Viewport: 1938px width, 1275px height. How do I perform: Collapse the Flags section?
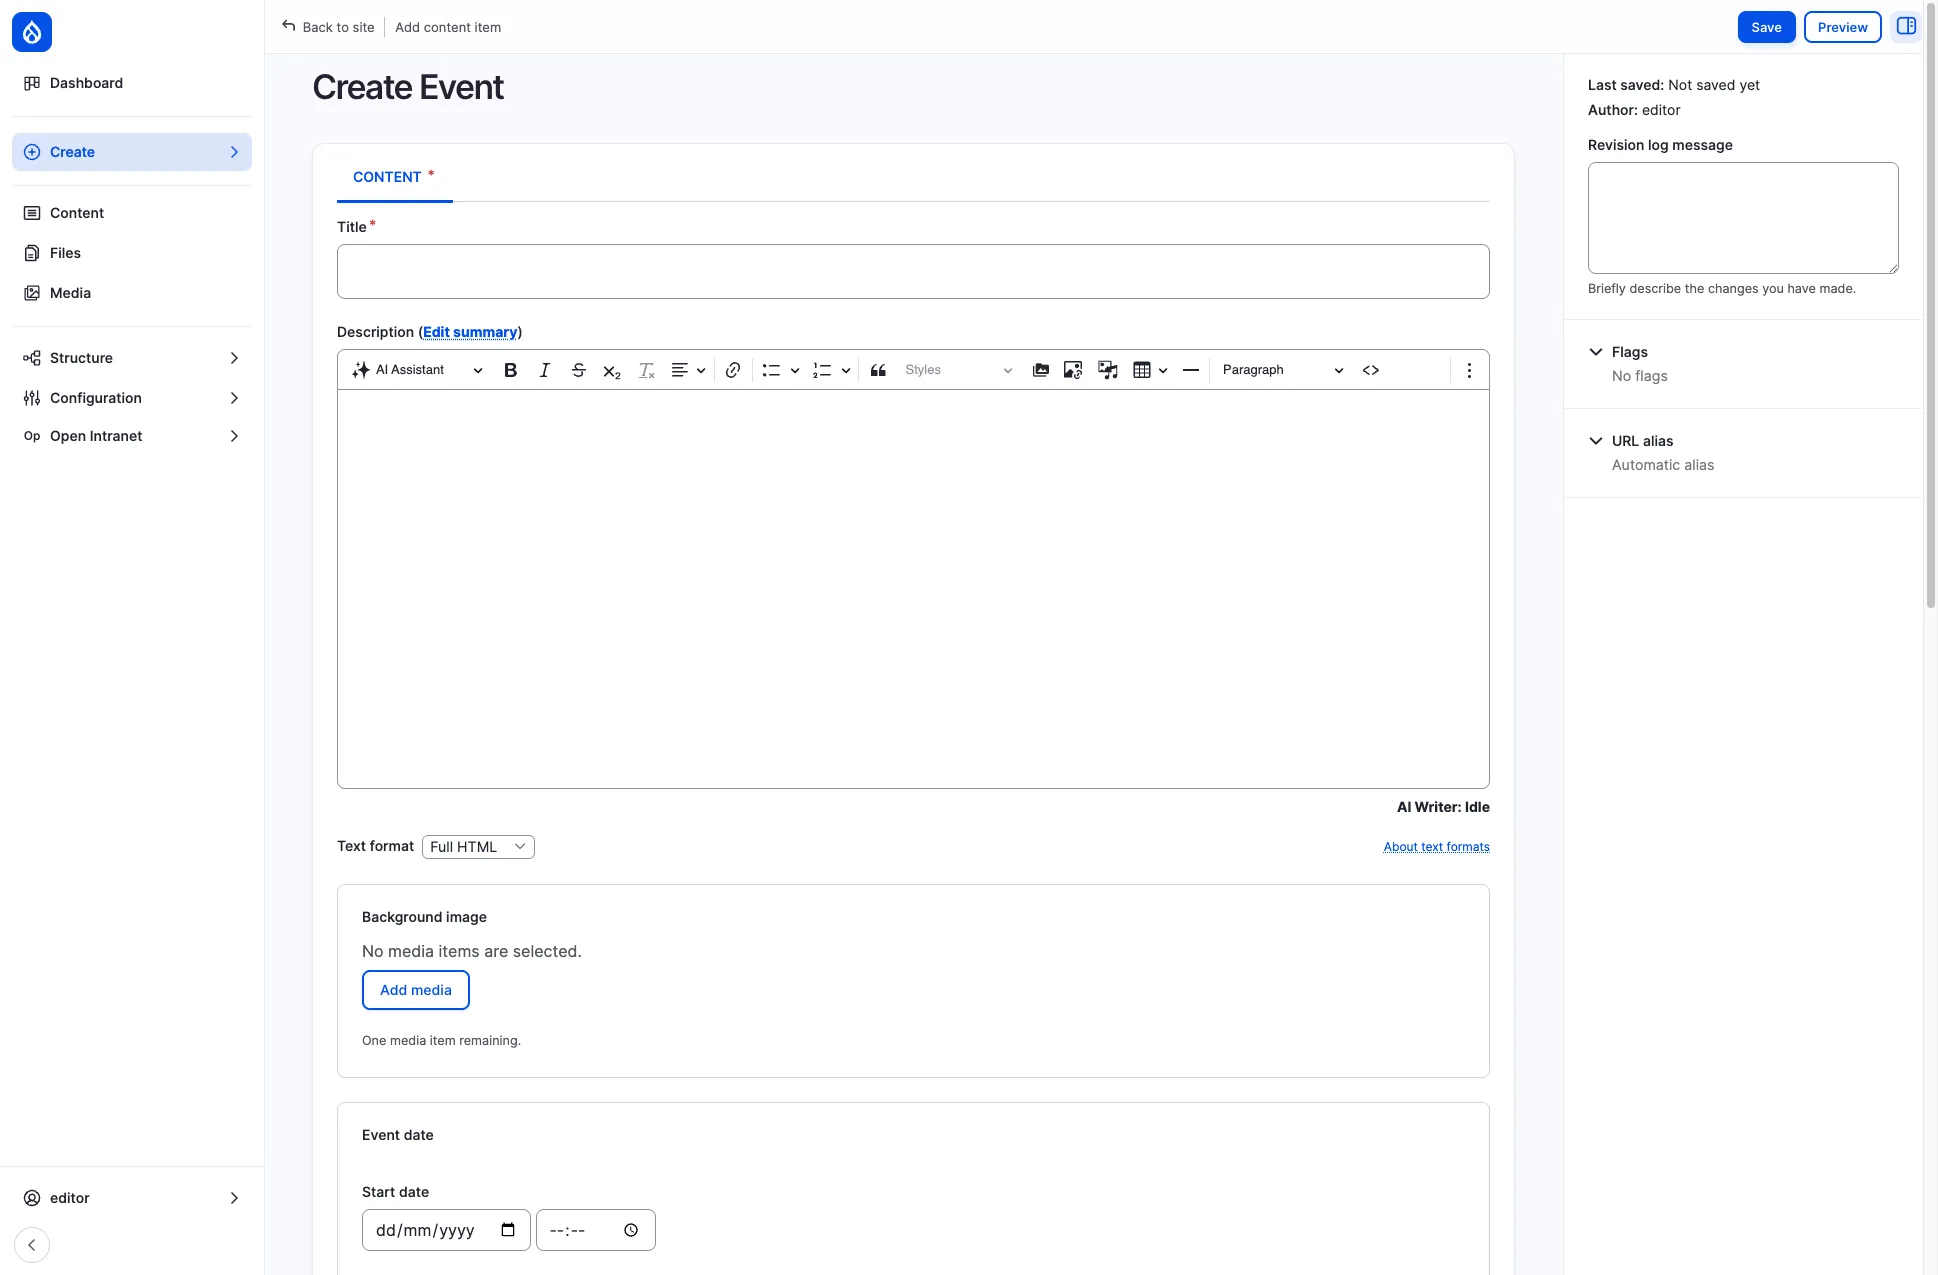1630,352
